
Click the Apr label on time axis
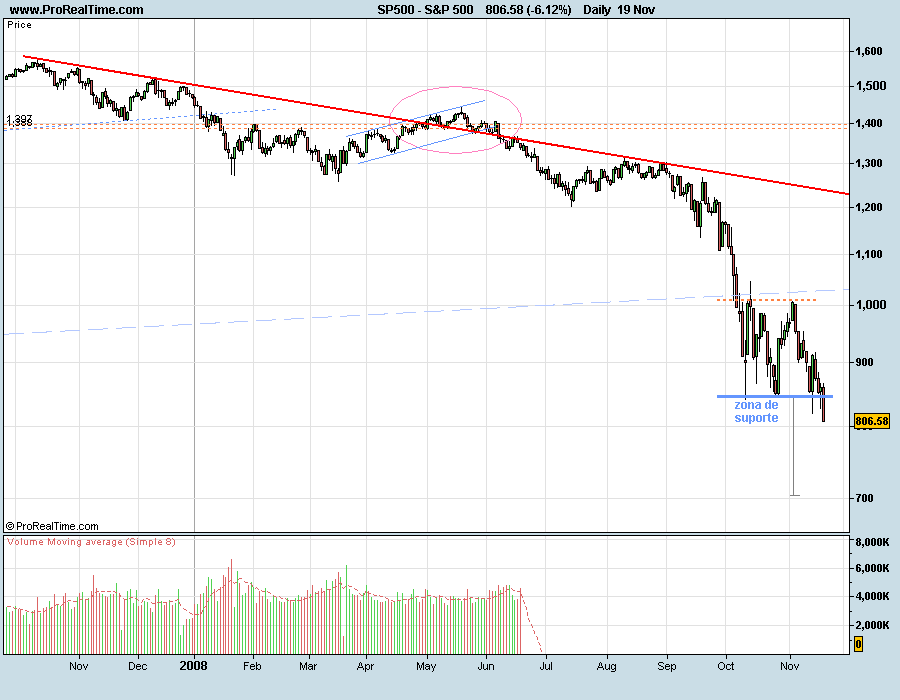365,666
